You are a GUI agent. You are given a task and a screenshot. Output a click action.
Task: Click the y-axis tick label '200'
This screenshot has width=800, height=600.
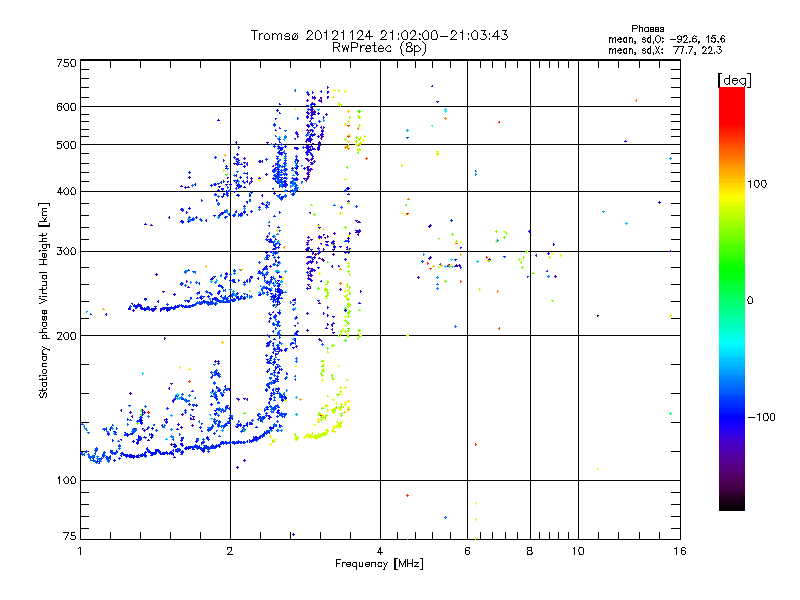pyautogui.click(x=66, y=336)
